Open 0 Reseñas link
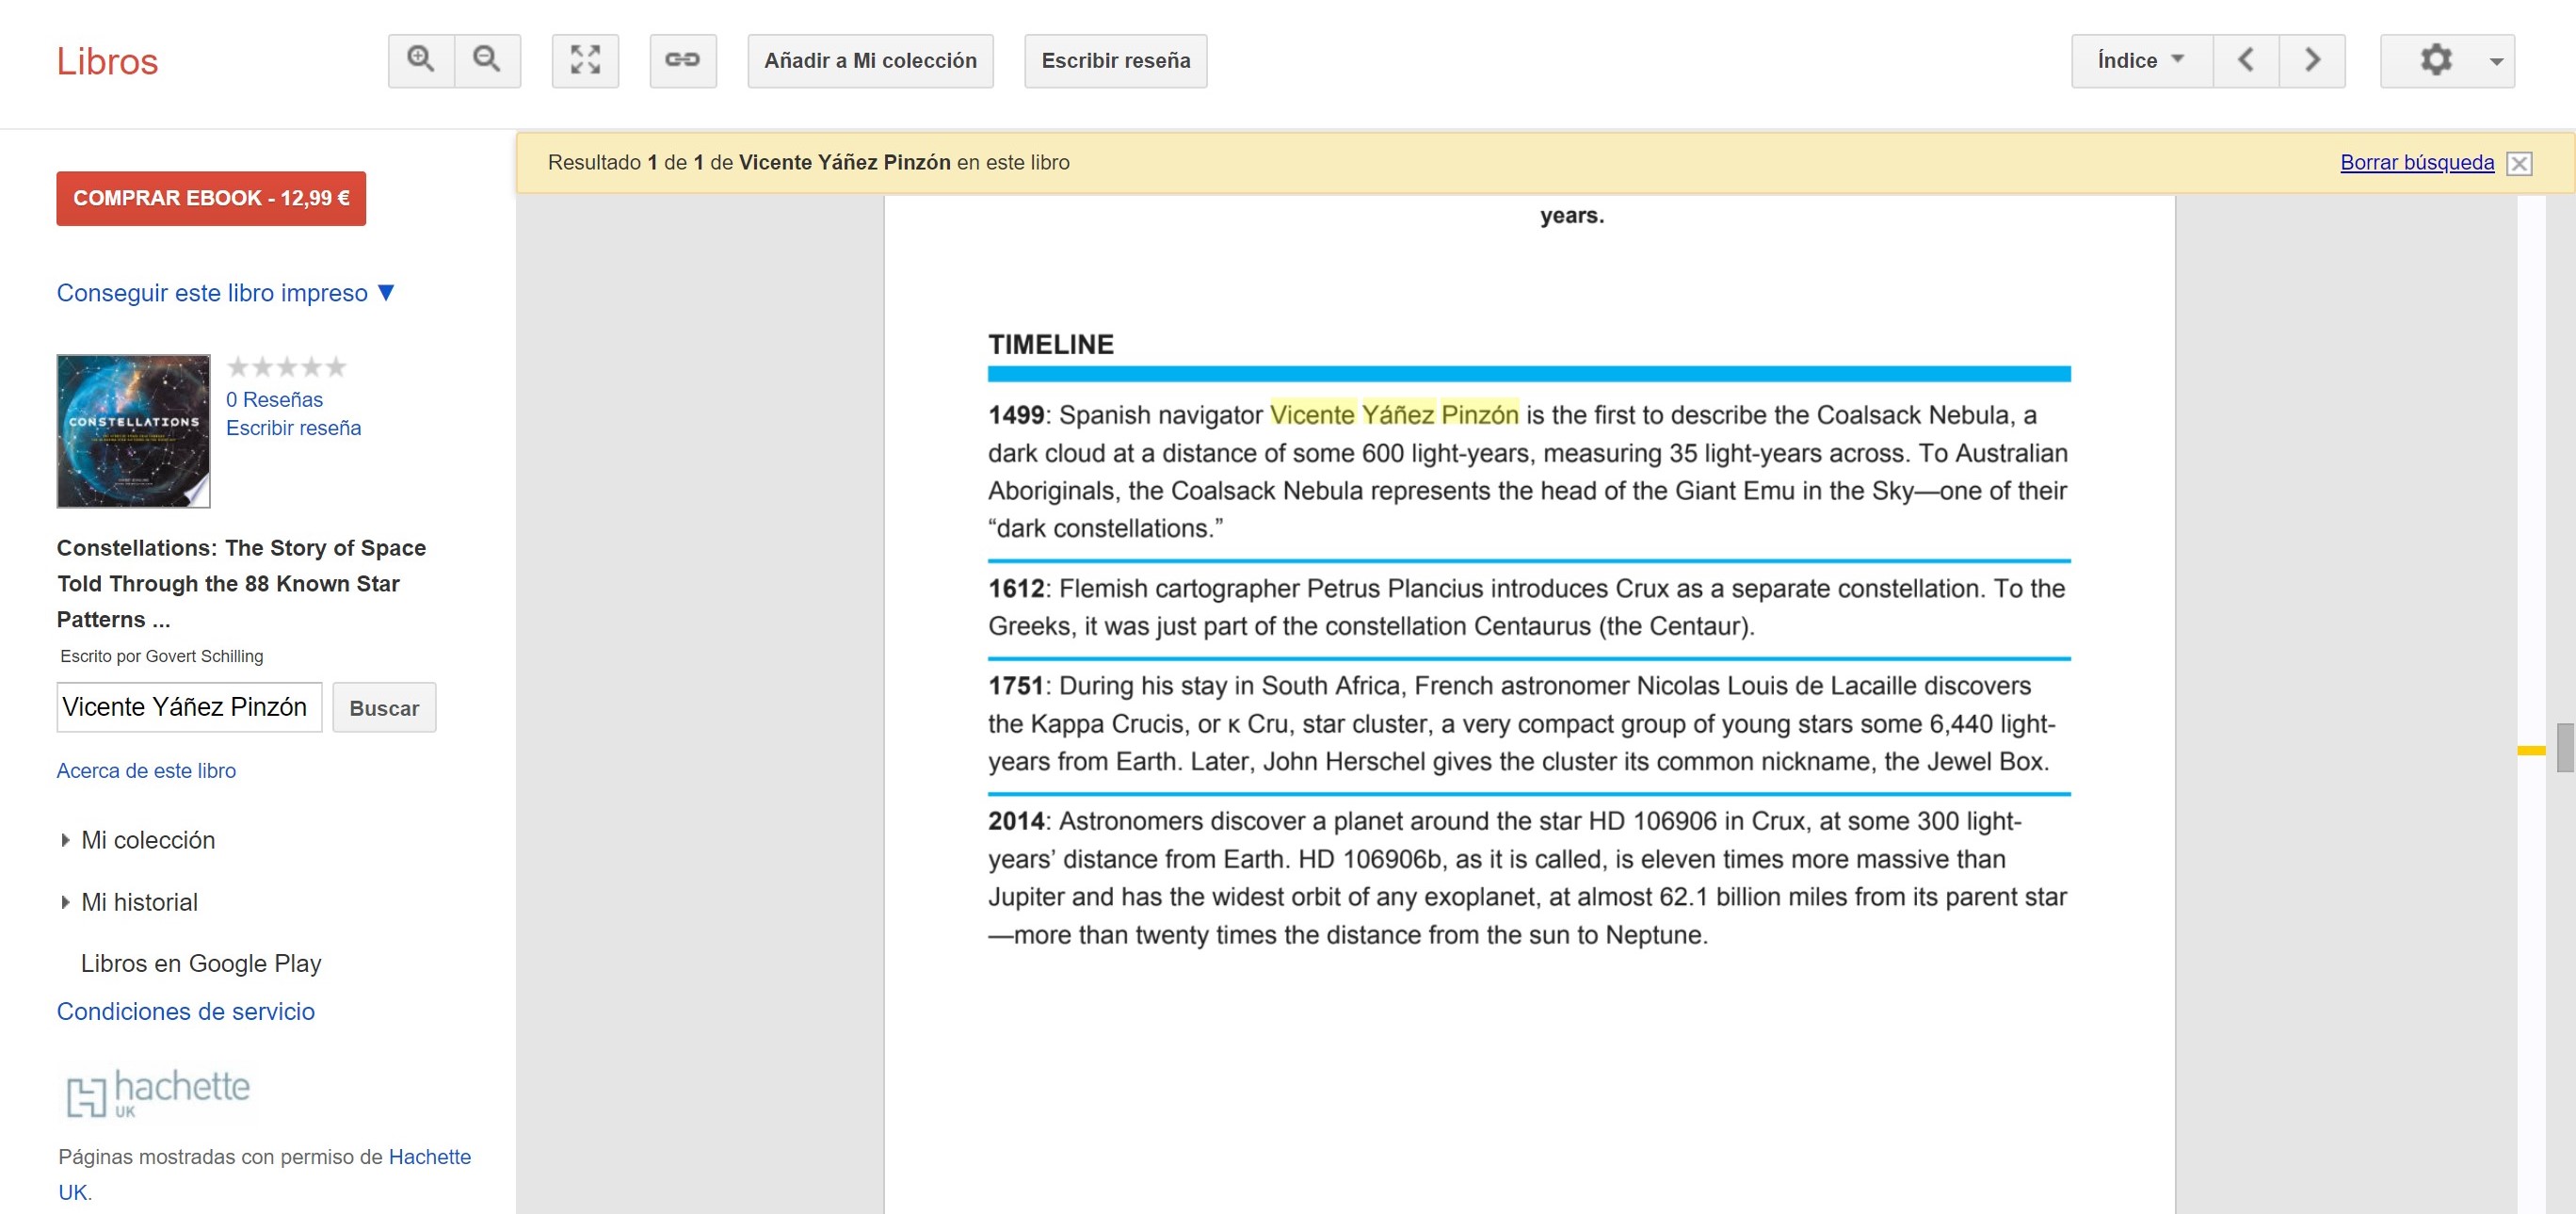 pos(274,399)
